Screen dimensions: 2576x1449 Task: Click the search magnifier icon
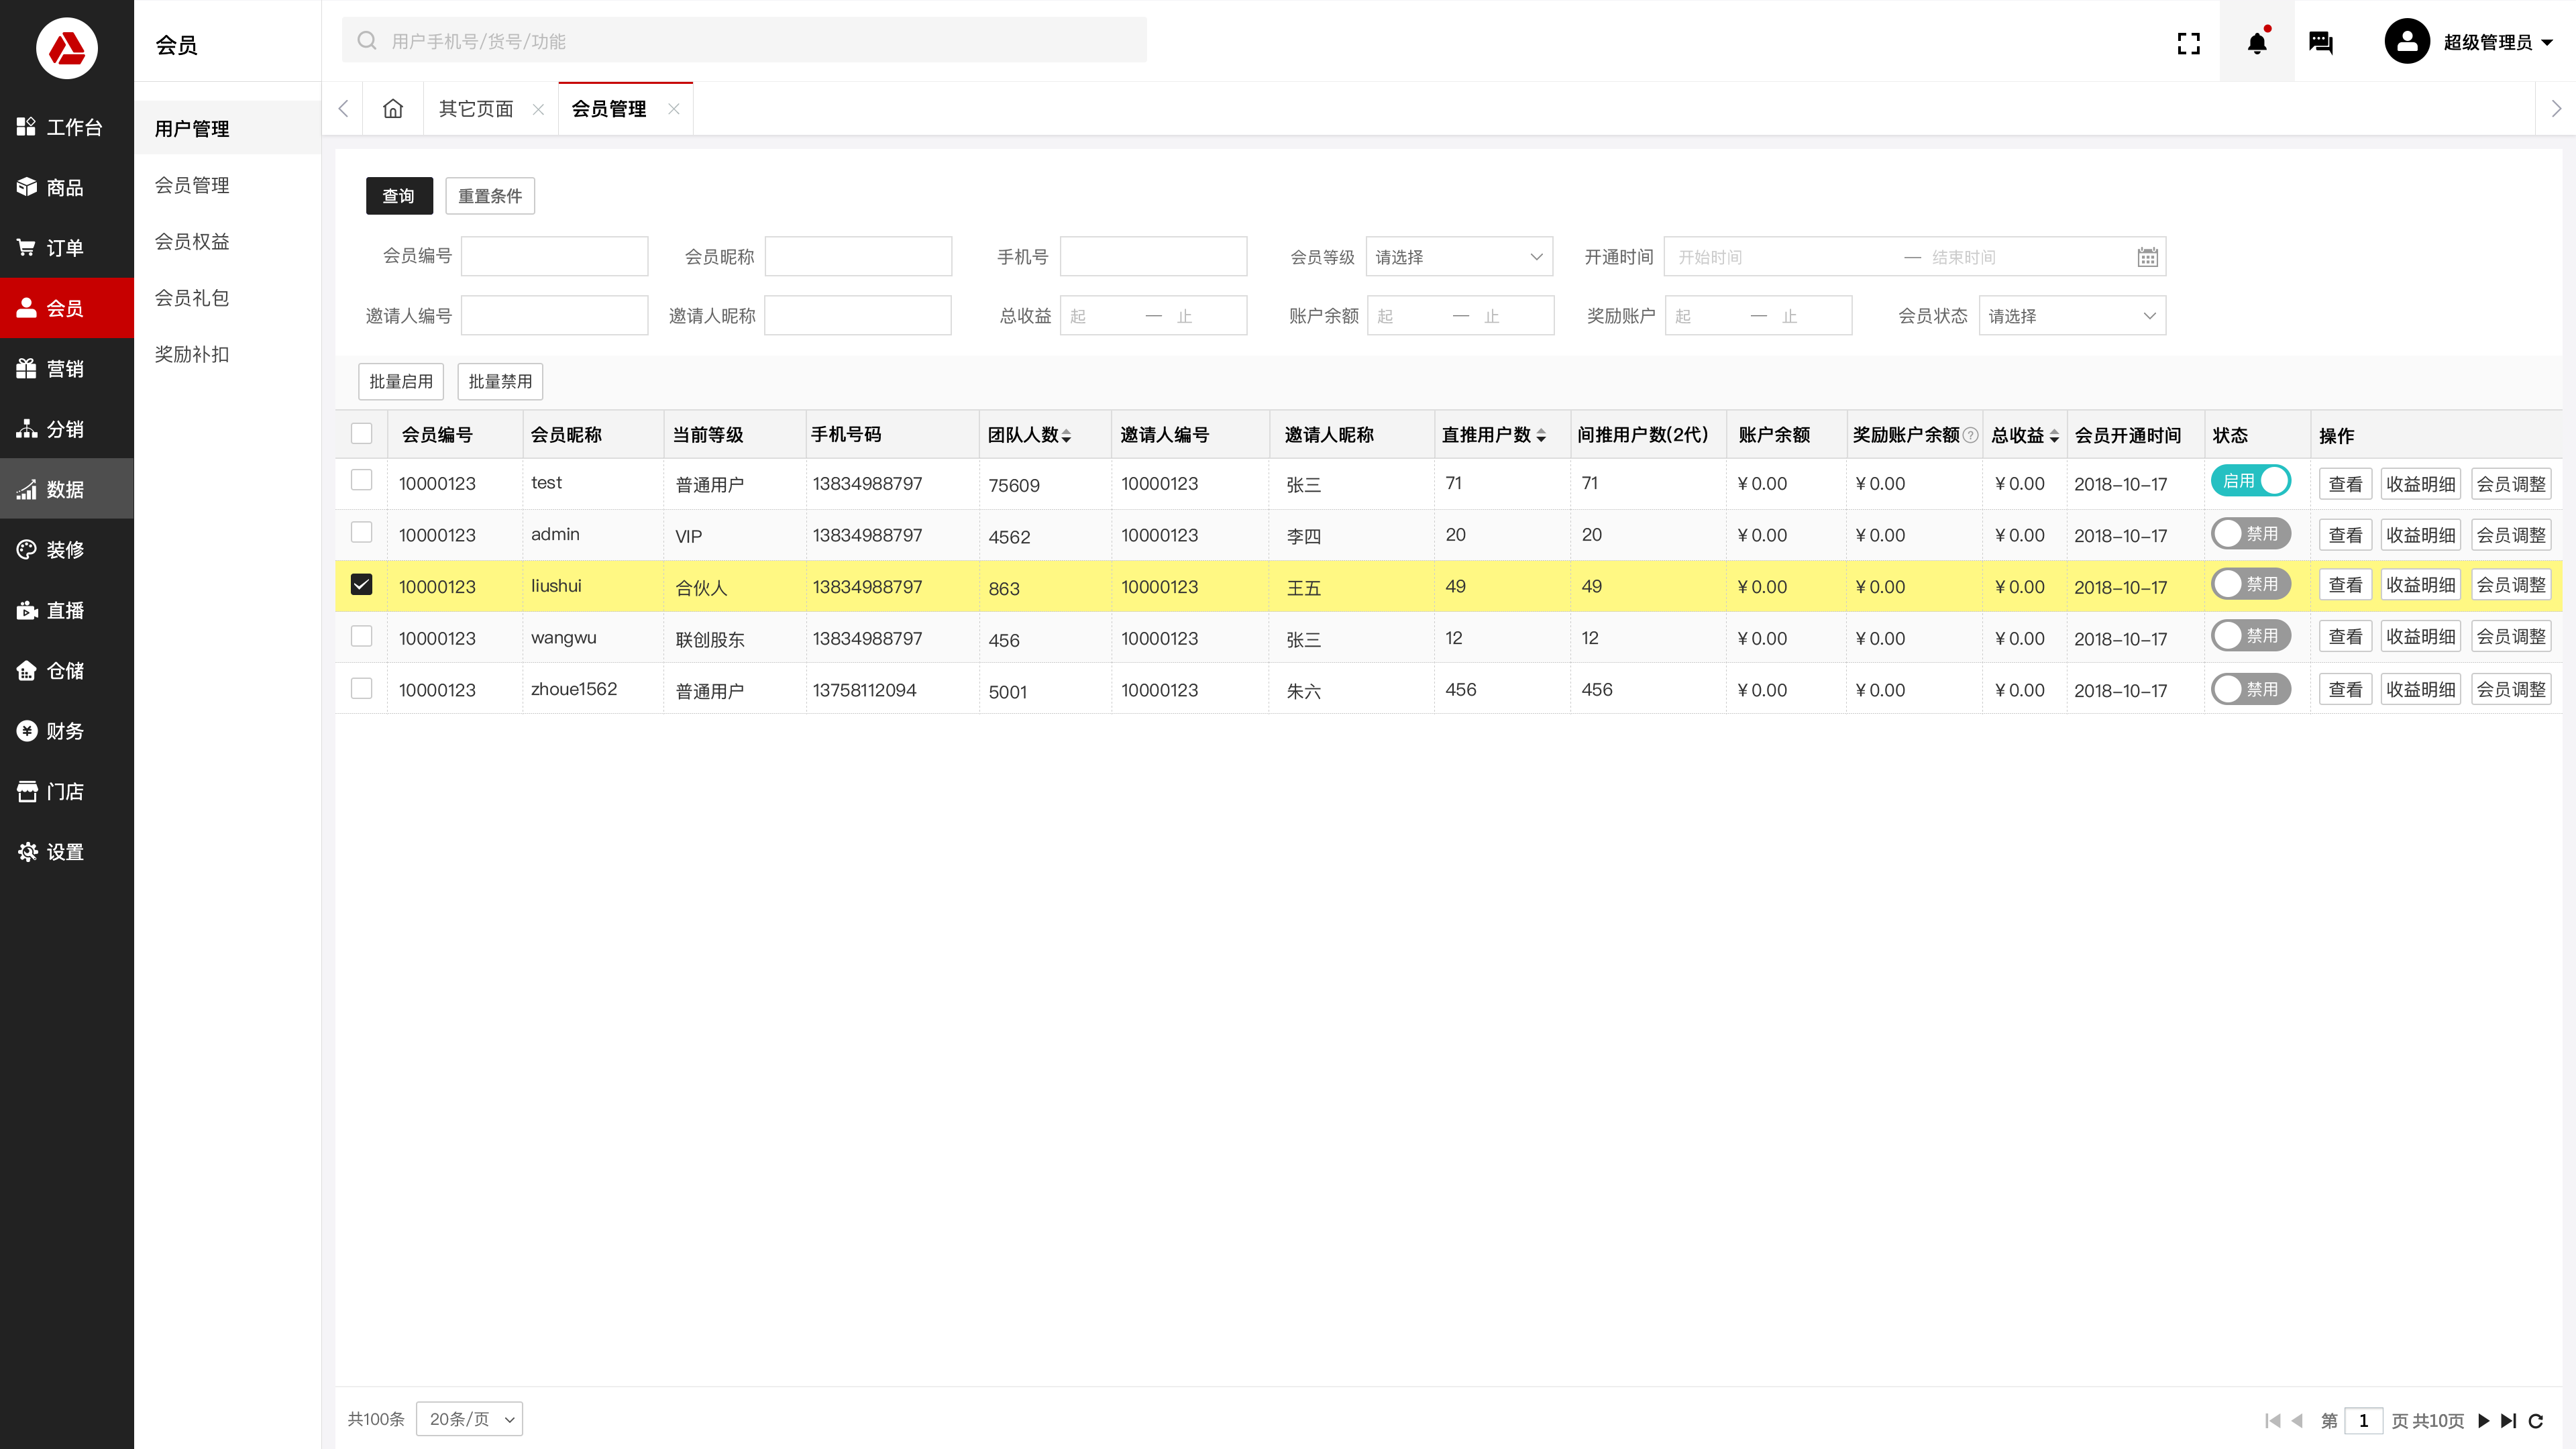pos(367,41)
